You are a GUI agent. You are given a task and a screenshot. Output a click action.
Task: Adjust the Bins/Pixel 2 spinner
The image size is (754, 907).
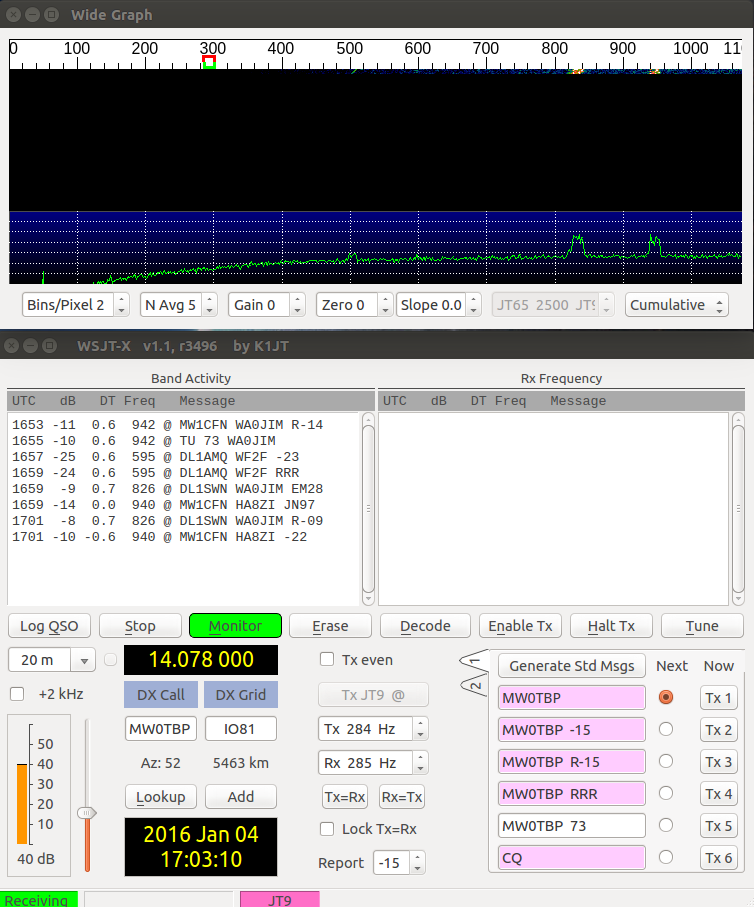pos(121,305)
